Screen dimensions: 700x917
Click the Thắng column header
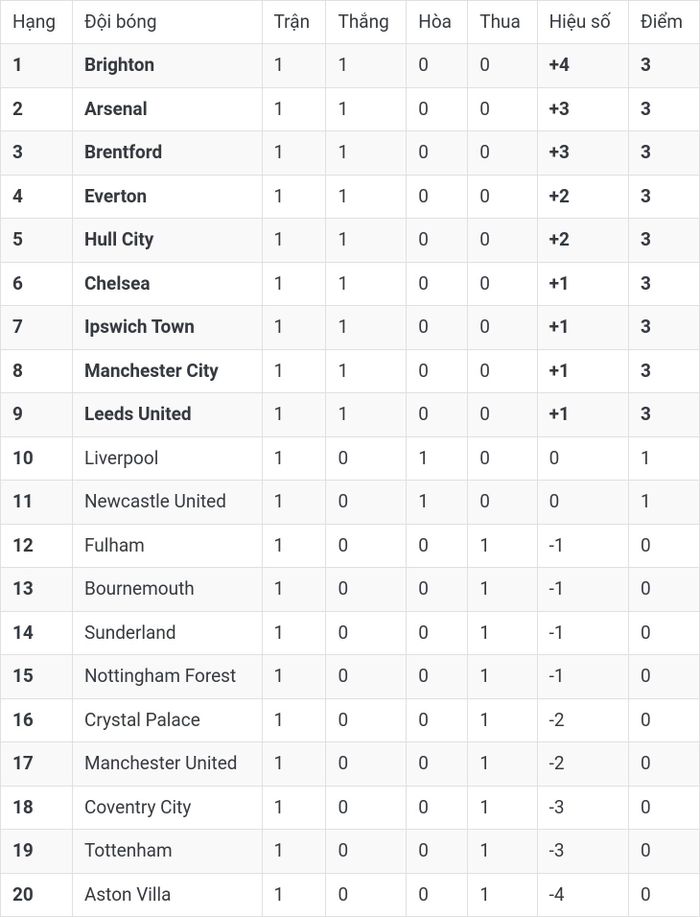(x=363, y=22)
